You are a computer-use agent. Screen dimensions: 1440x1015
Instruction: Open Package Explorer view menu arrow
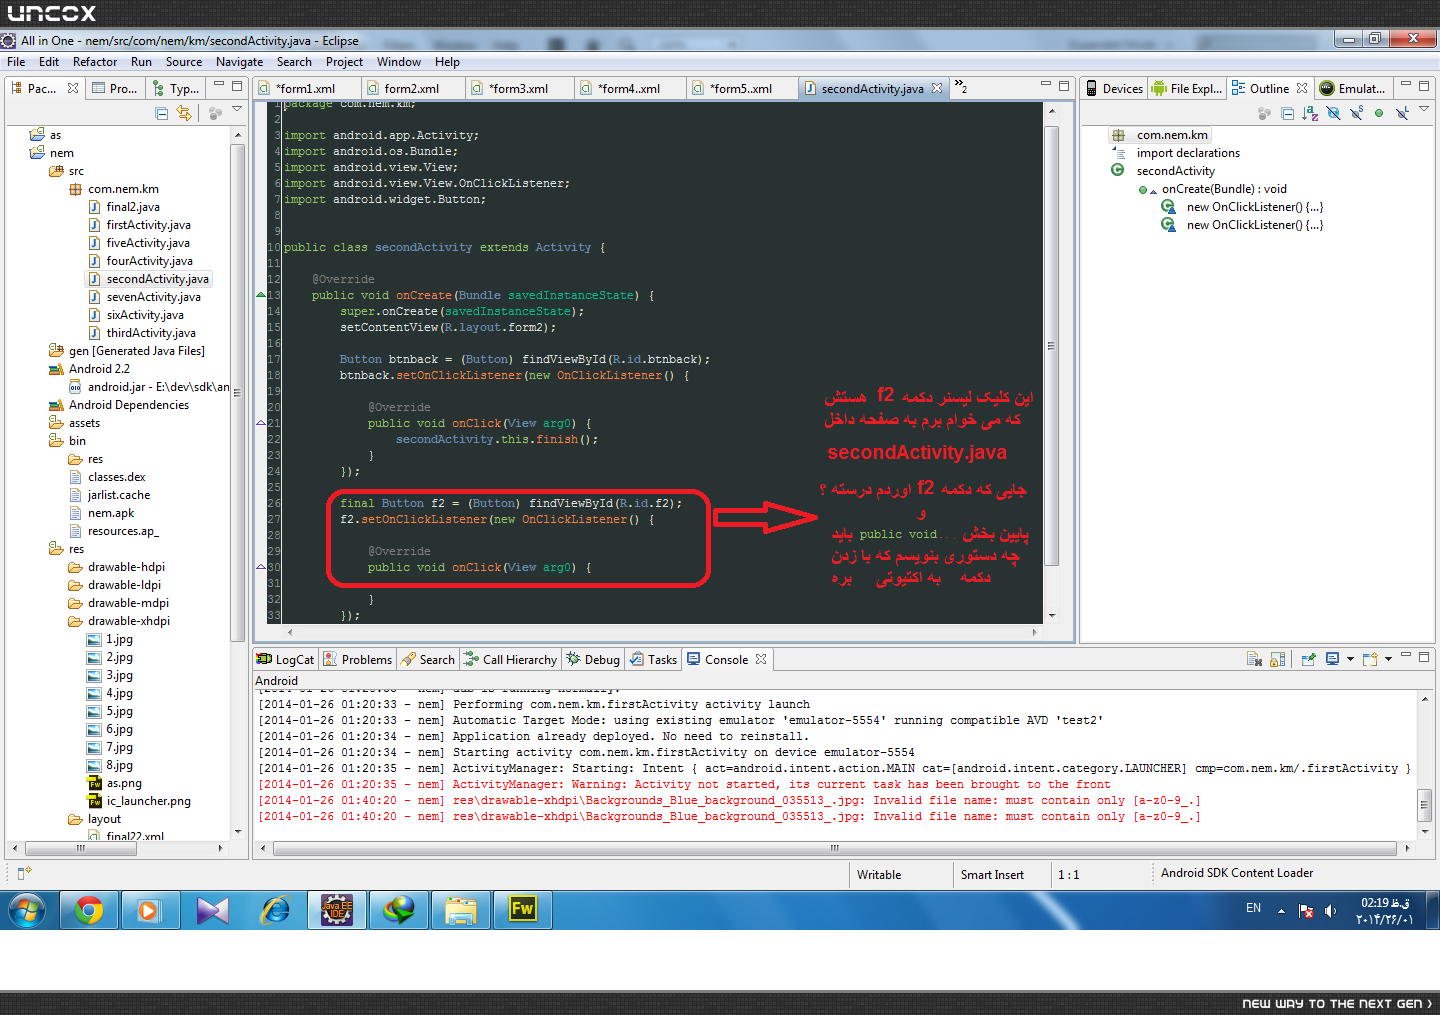tap(237, 110)
